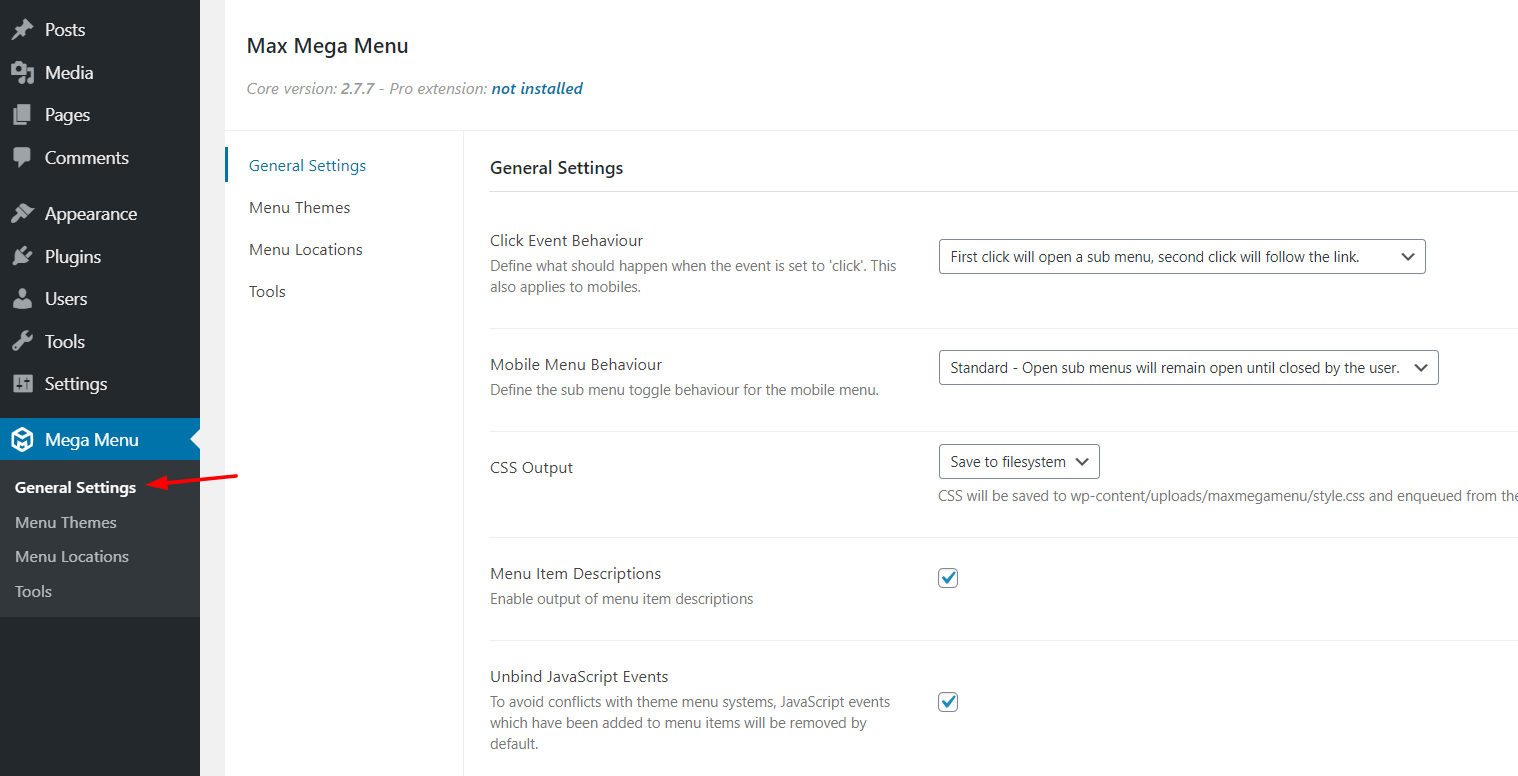The height and width of the screenshot is (776, 1518).
Task: Click the 'CSS Output' label
Action: pyautogui.click(x=532, y=468)
